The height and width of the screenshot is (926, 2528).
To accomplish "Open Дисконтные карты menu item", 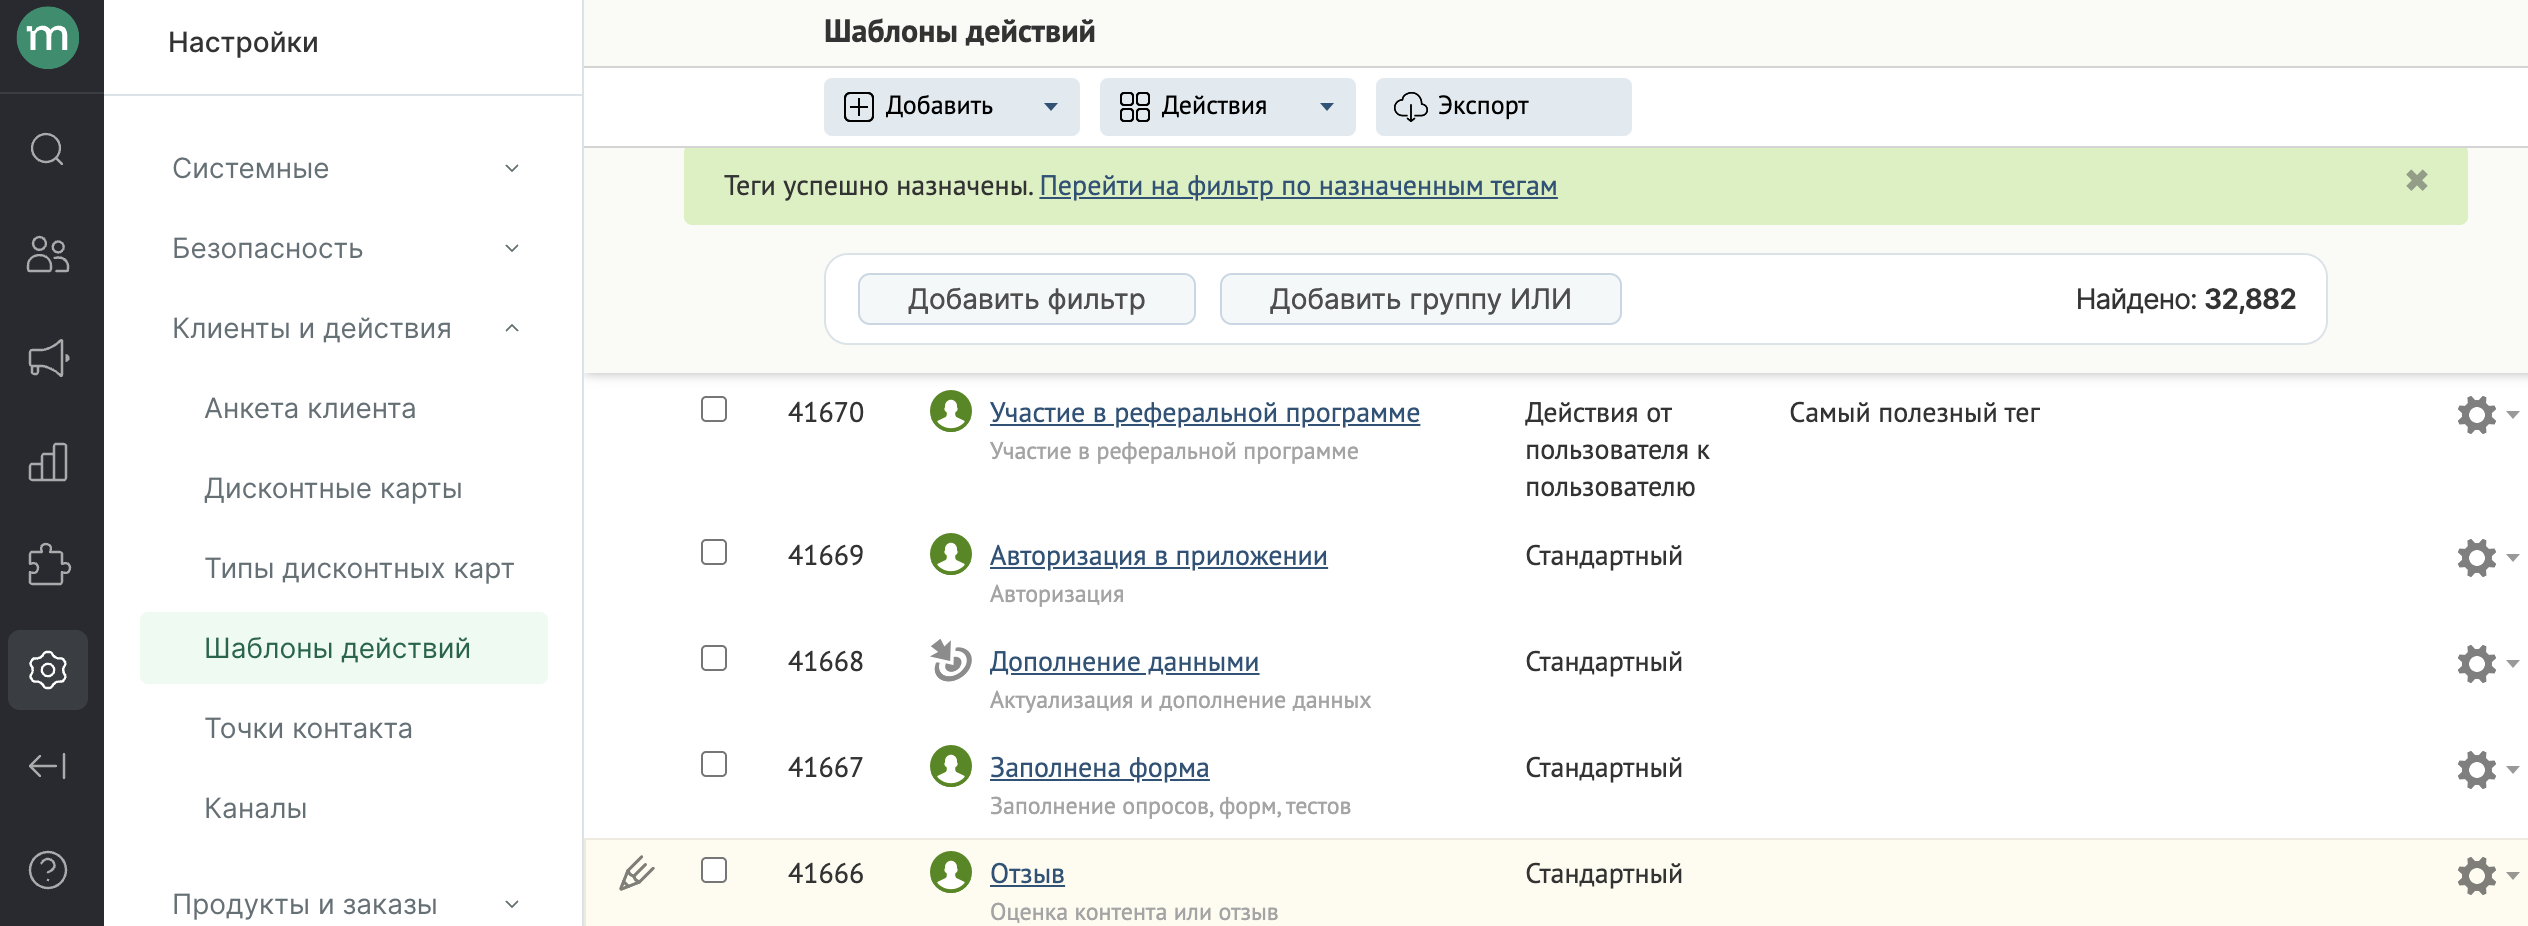I will tap(333, 488).
